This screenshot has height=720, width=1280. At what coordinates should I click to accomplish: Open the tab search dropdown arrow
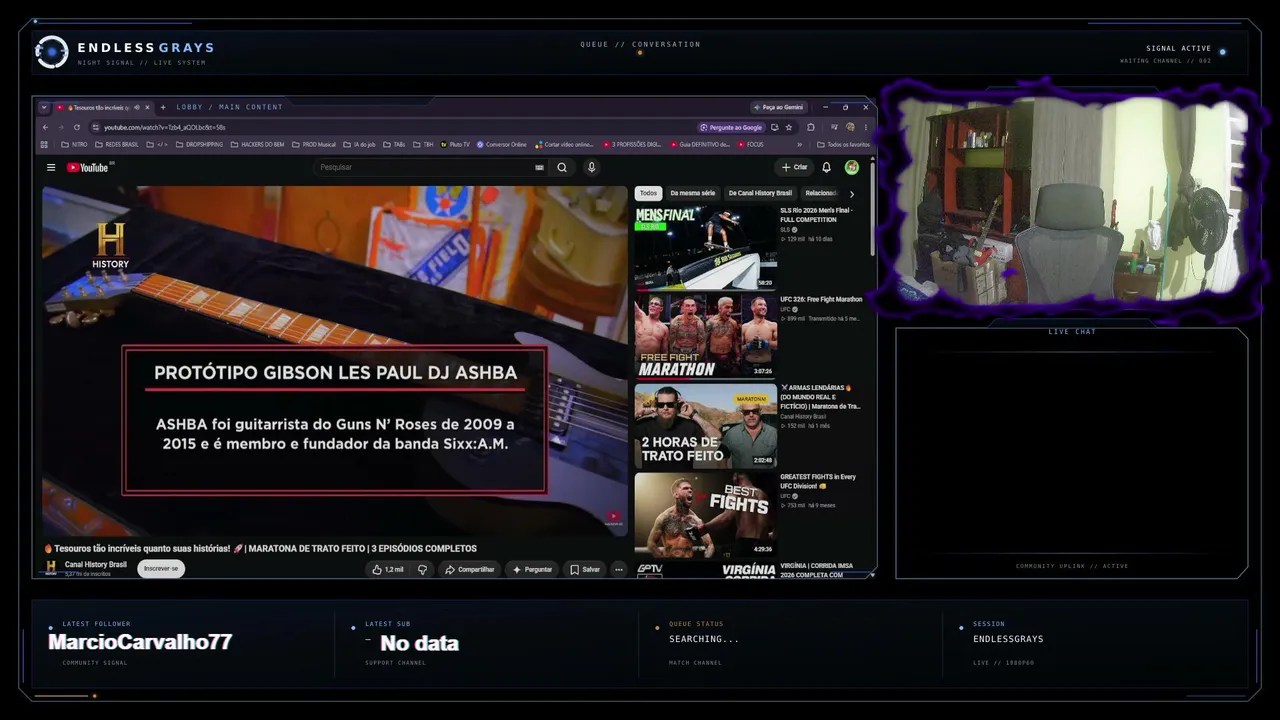click(45, 107)
